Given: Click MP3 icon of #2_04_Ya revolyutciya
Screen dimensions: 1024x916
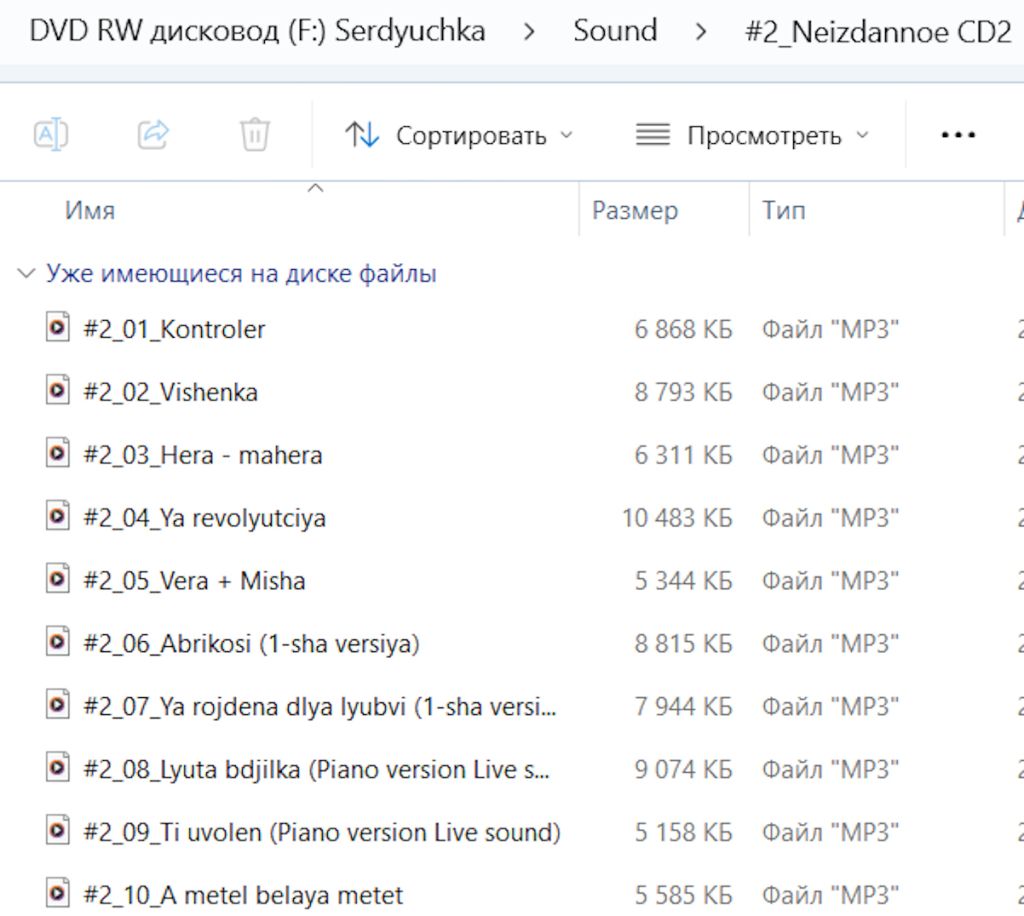Looking at the screenshot, I should (x=57, y=516).
